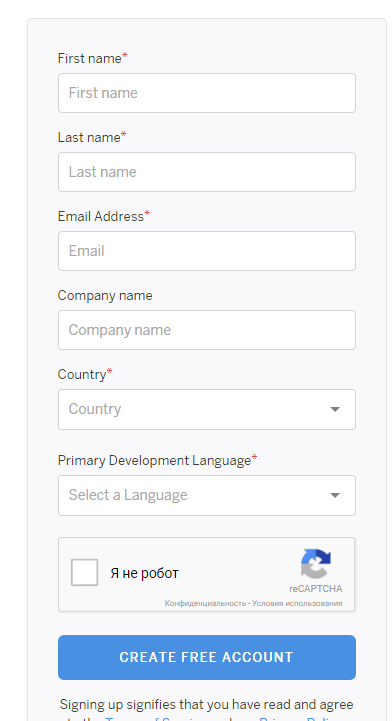Focus the First name input field
The width and height of the screenshot is (392, 721).
click(207, 93)
